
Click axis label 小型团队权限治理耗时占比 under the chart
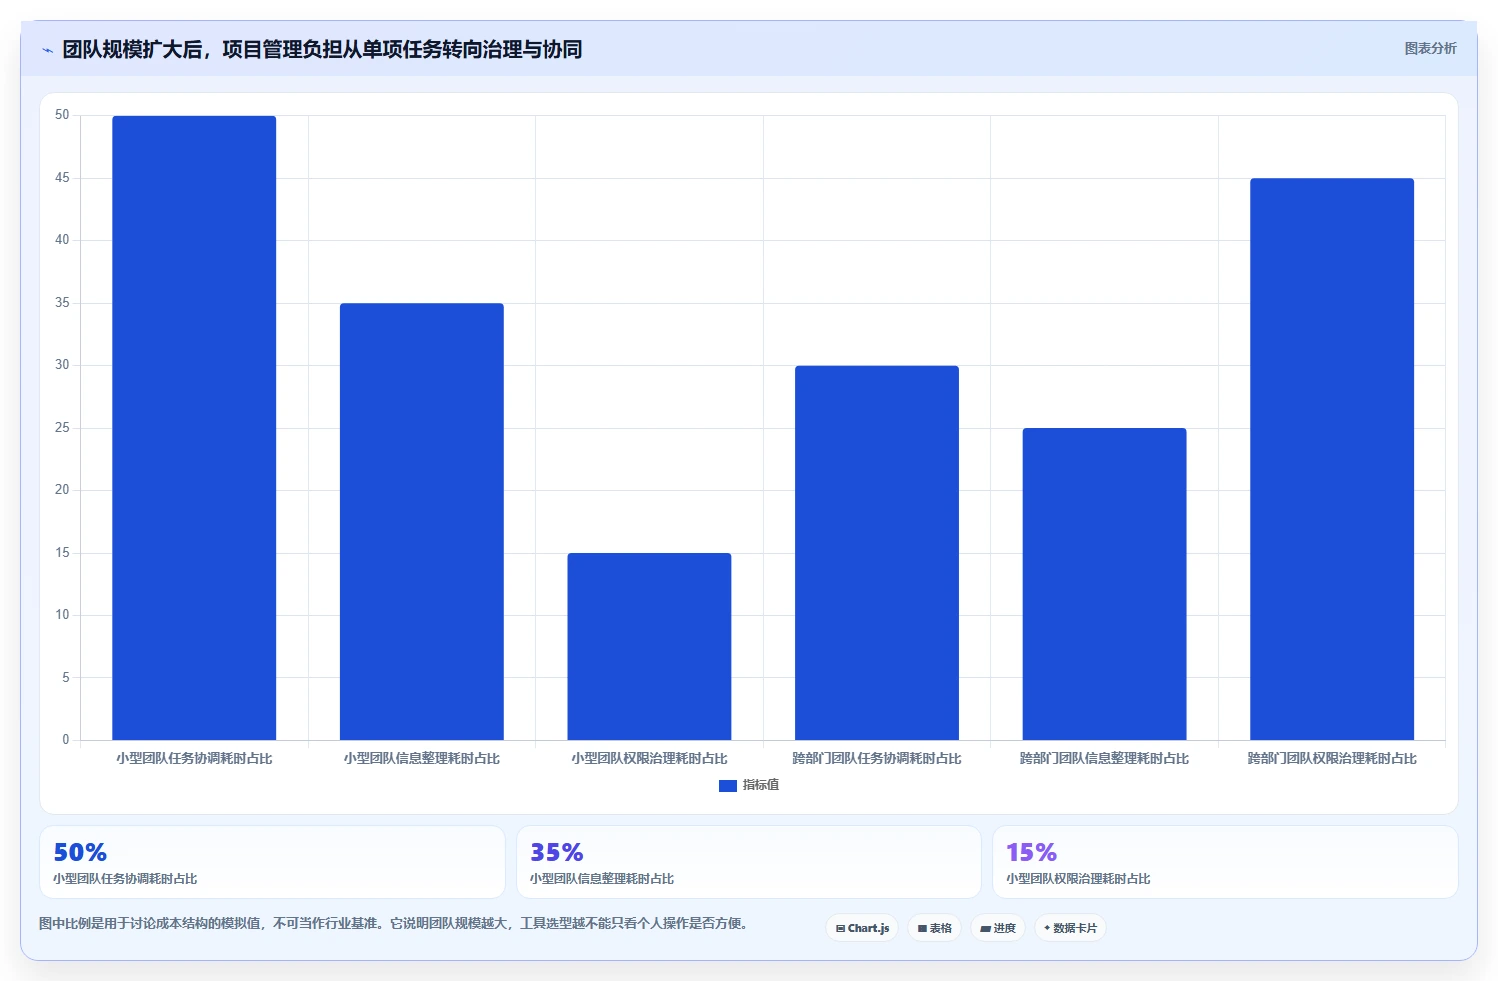coord(649,759)
